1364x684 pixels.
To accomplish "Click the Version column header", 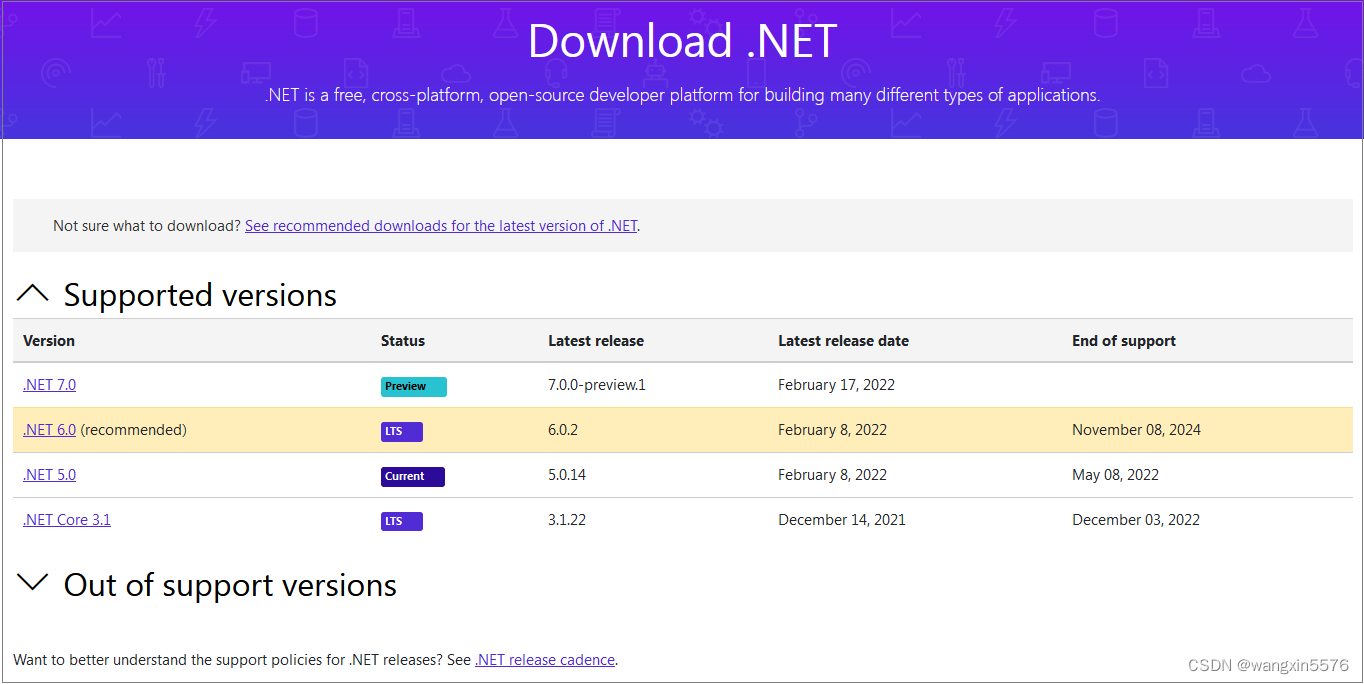I will [48, 340].
